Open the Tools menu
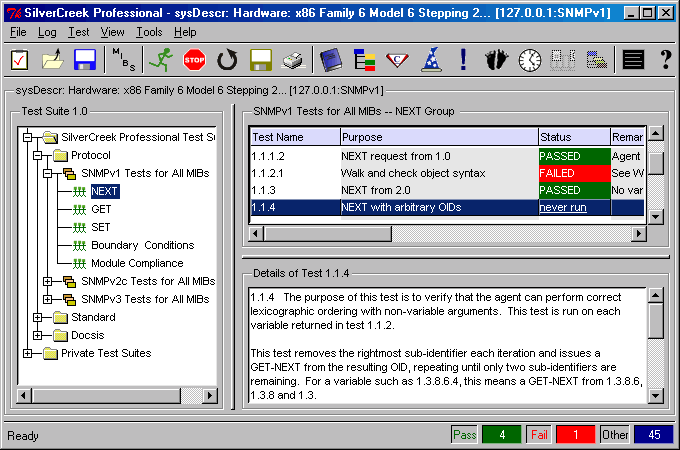The height and width of the screenshot is (450, 680). (x=149, y=32)
